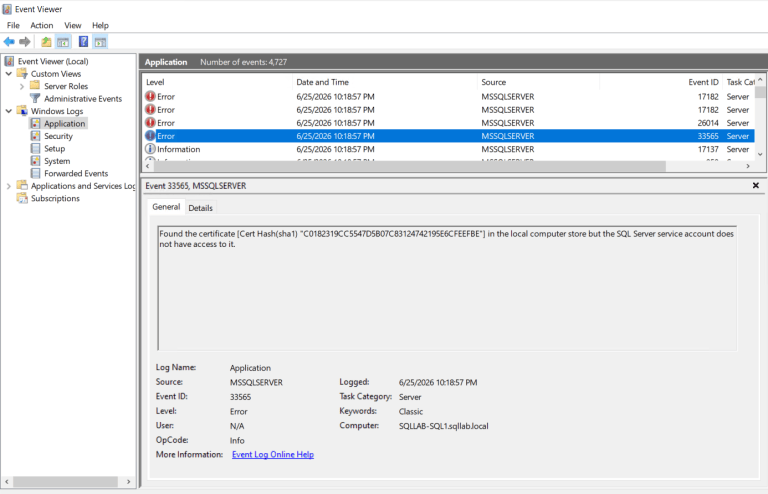Viewport: 768px width, 494px height.
Task: Click the Up one level folder icon
Action: coord(46,42)
